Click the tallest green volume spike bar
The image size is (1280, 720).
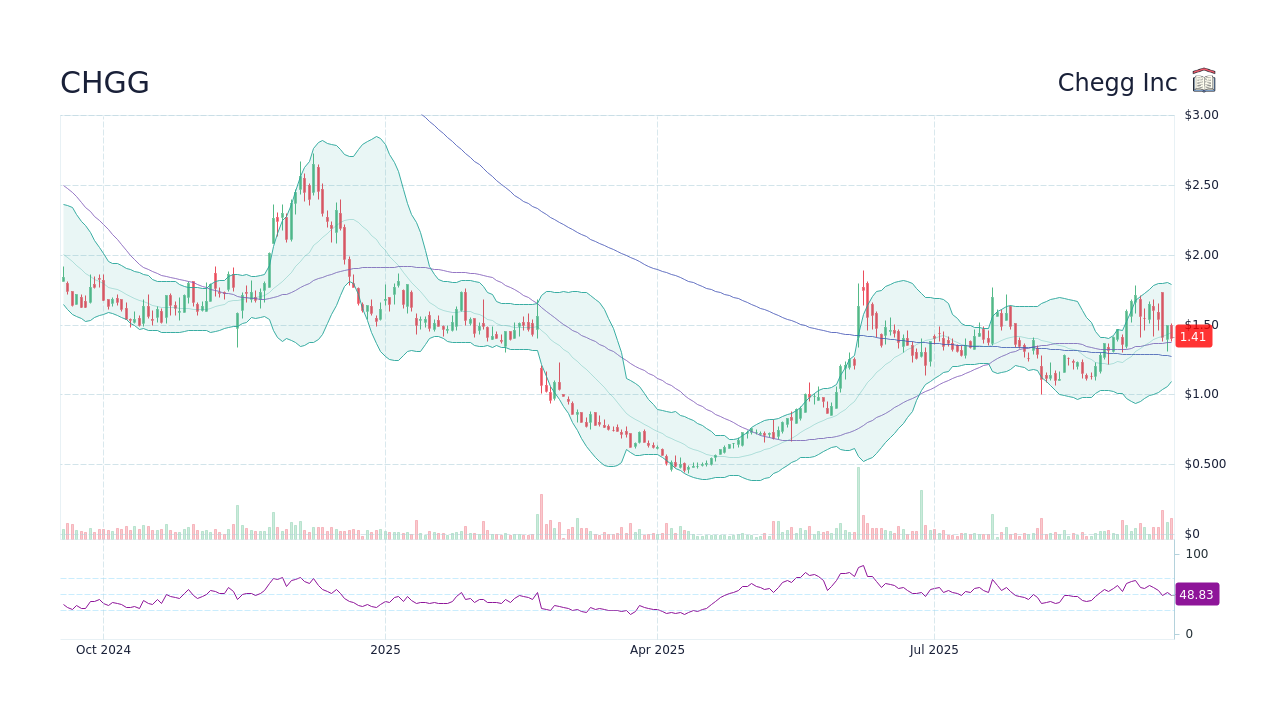(861, 500)
